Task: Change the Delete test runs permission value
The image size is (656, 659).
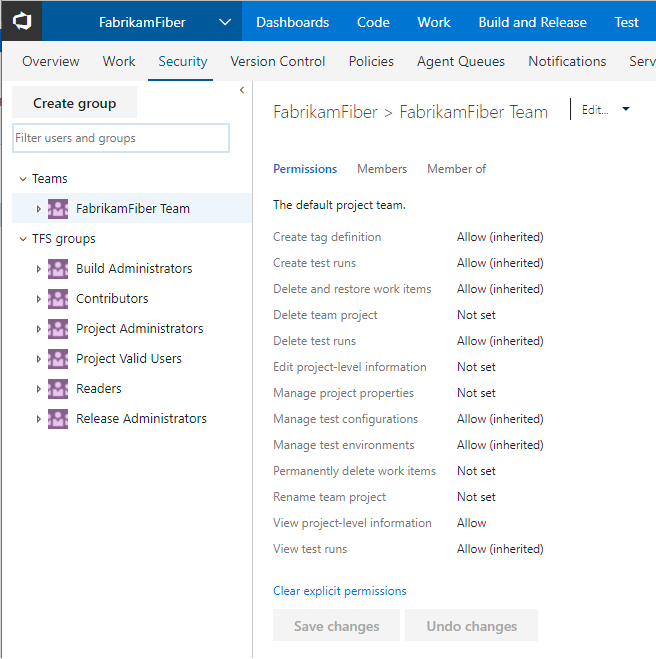Action: tap(500, 341)
